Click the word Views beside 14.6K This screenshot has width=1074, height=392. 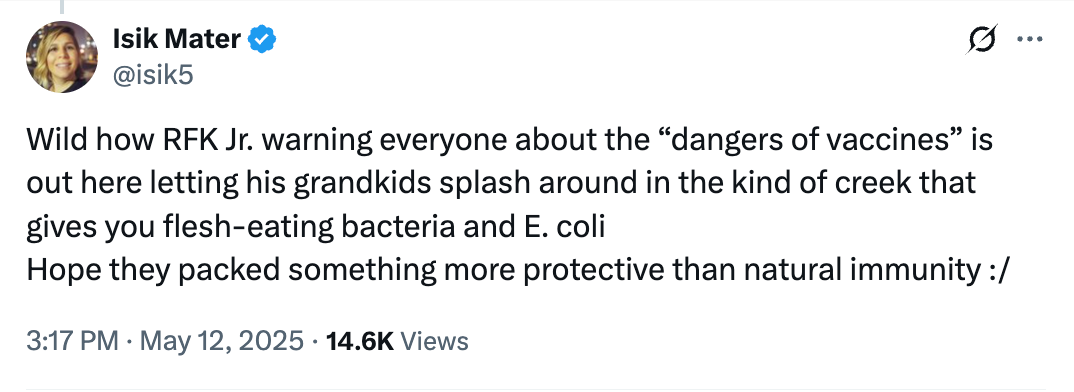click(x=434, y=341)
